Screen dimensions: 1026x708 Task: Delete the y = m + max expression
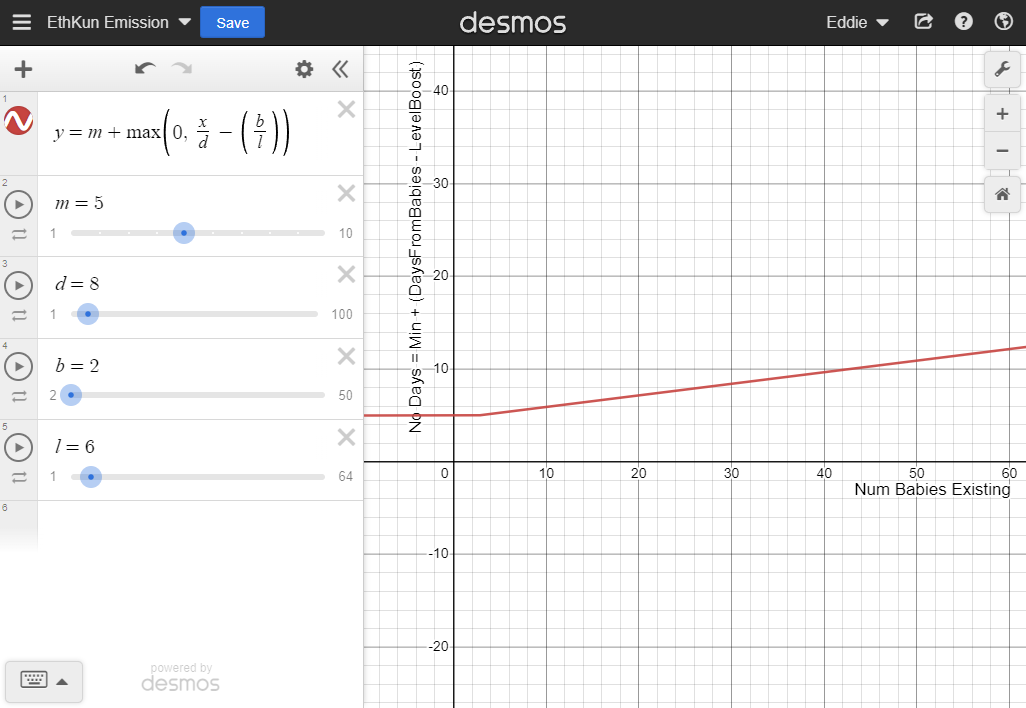(x=346, y=109)
